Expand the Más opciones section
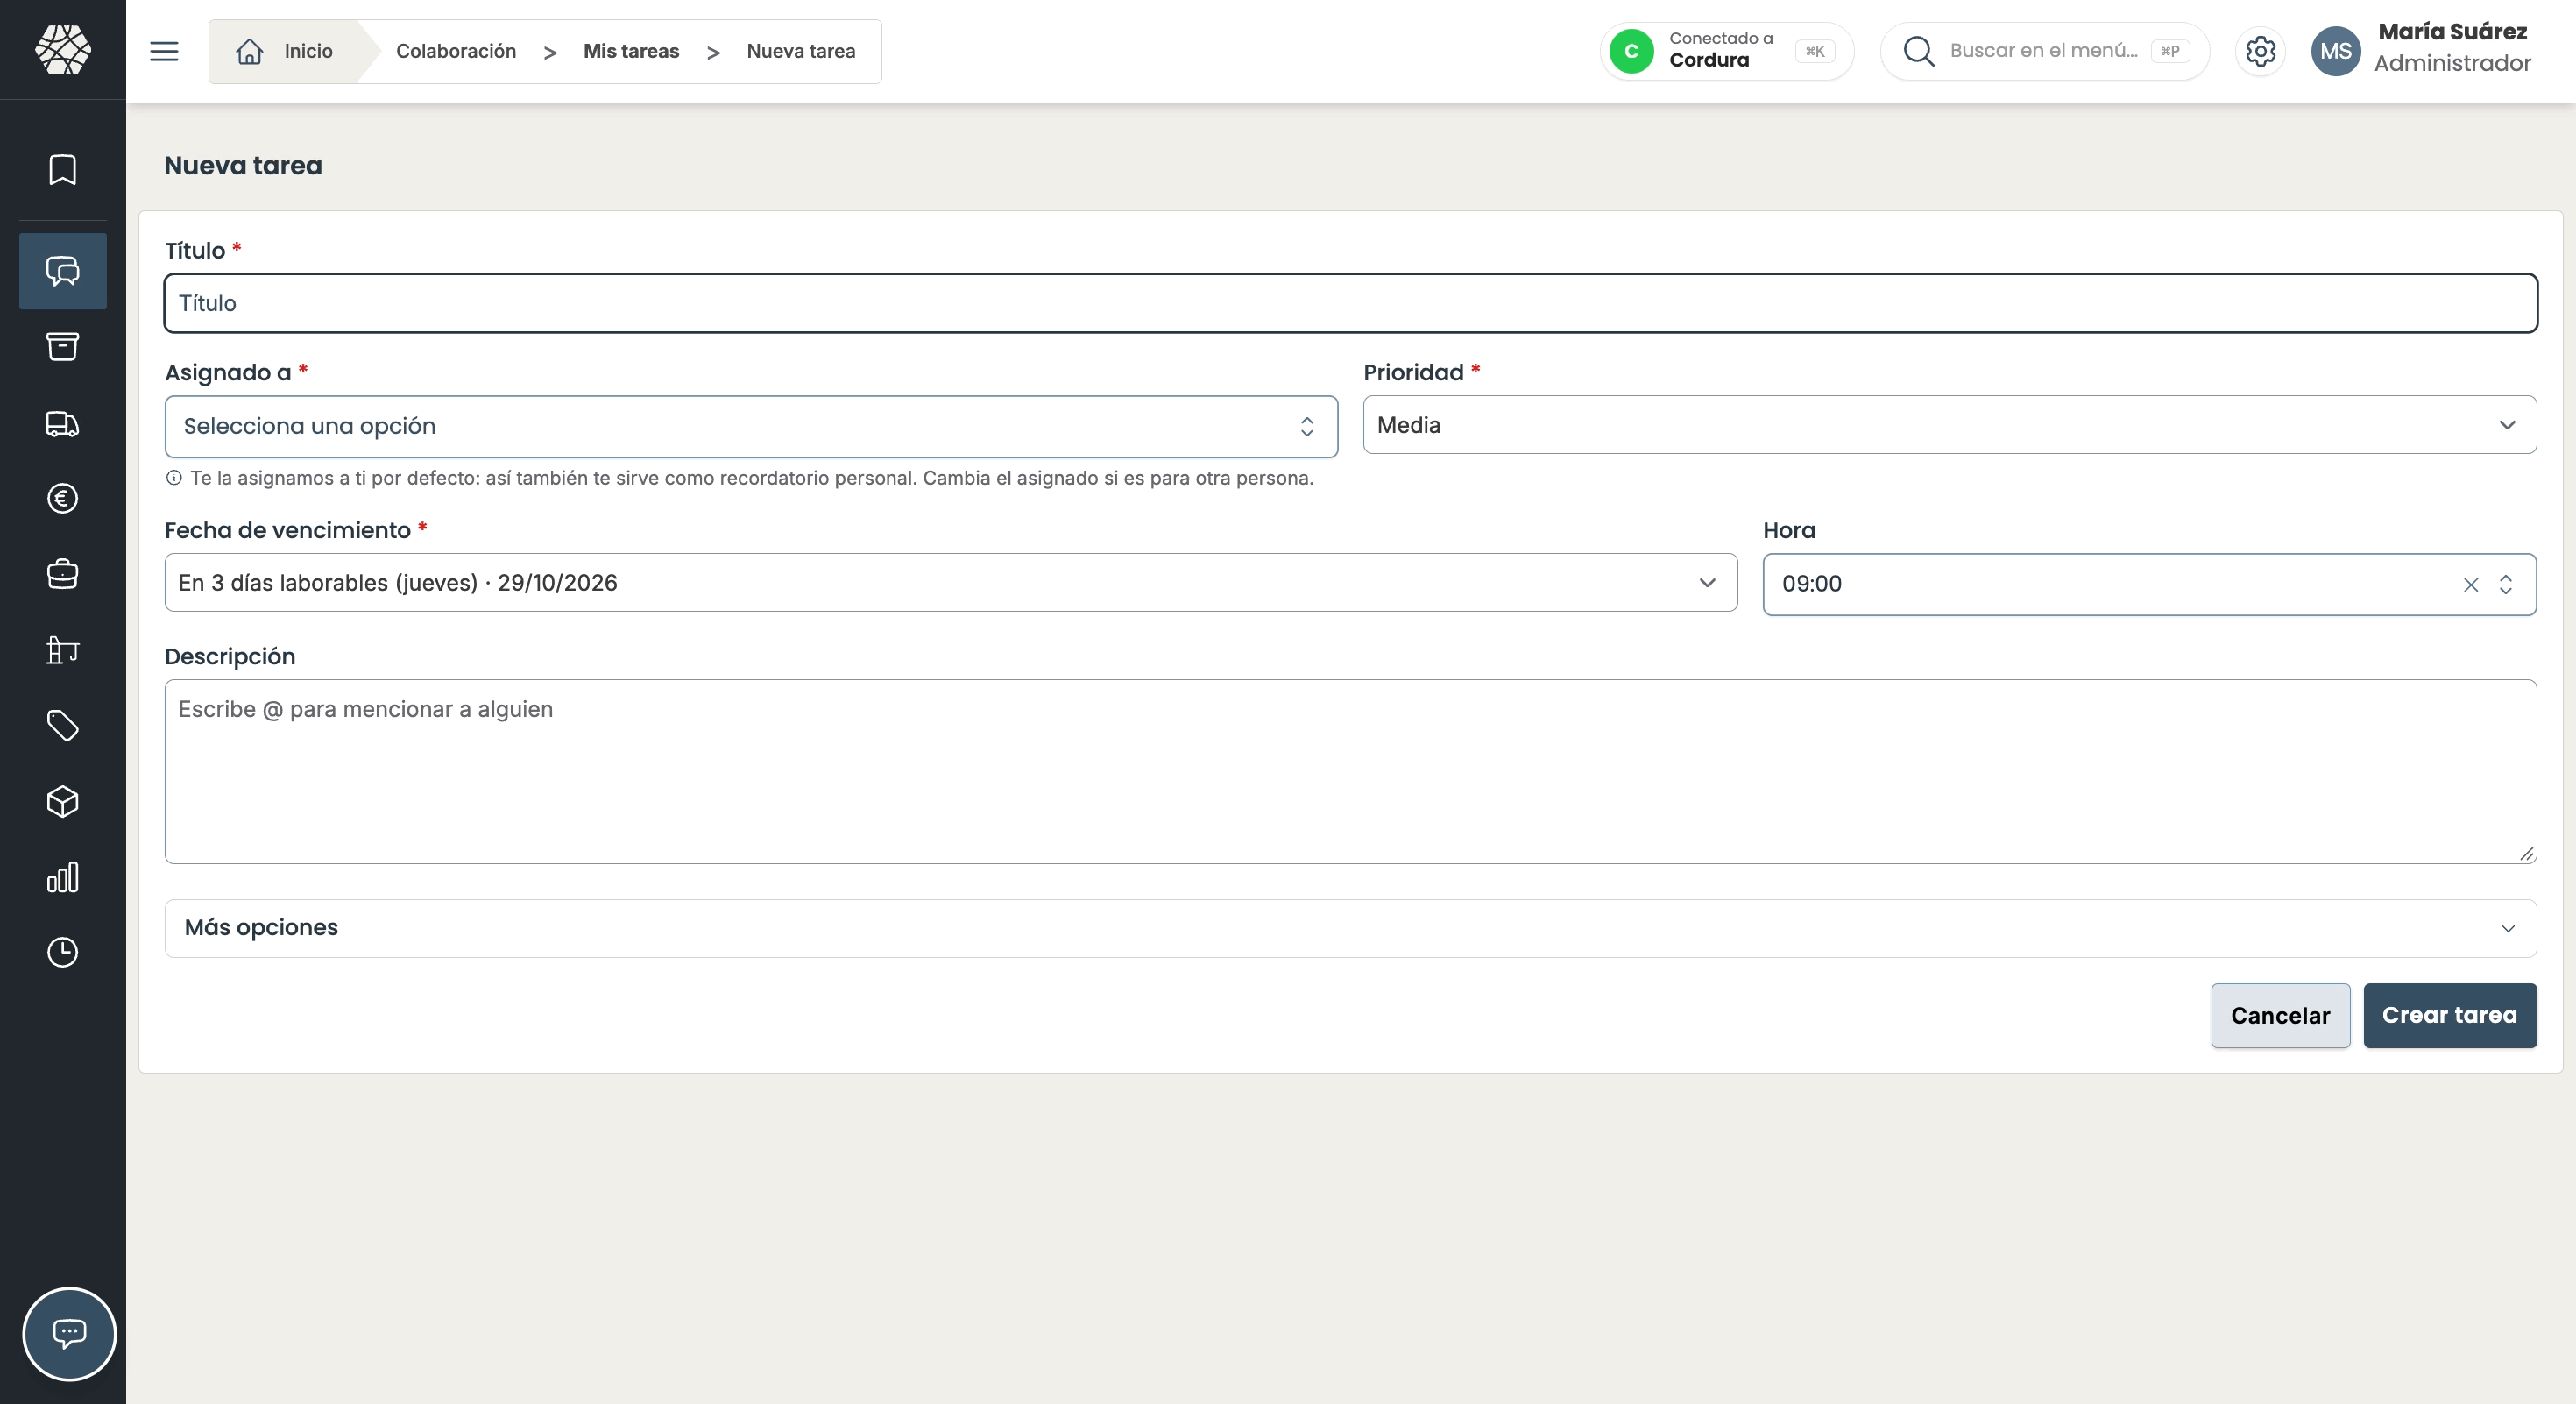Screen dimensions: 2576x1404 point(1350,928)
